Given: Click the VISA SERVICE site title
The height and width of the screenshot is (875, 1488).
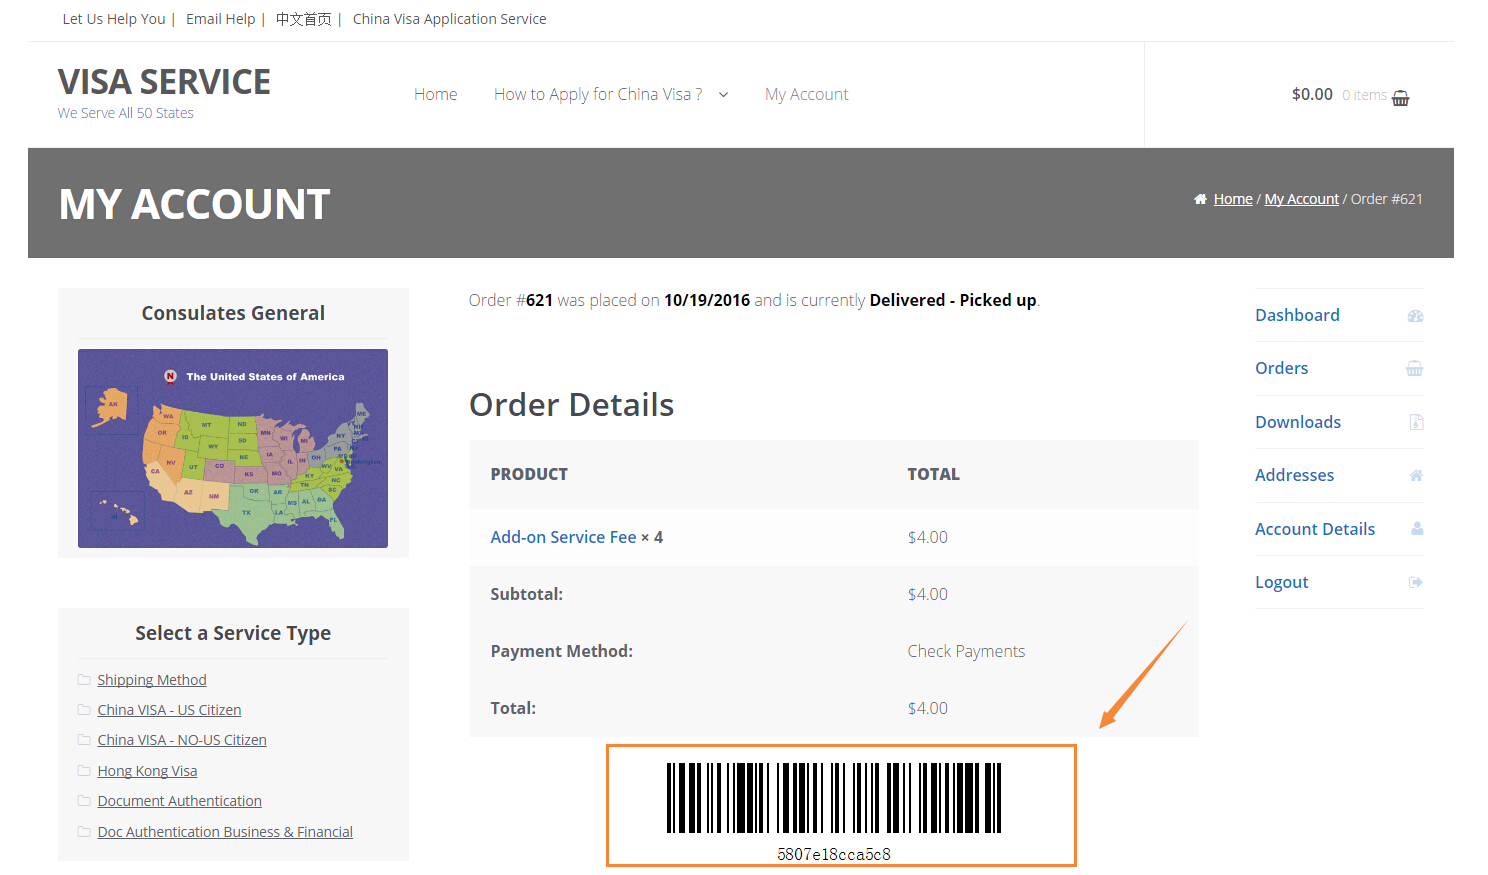Looking at the screenshot, I should tap(164, 82).
